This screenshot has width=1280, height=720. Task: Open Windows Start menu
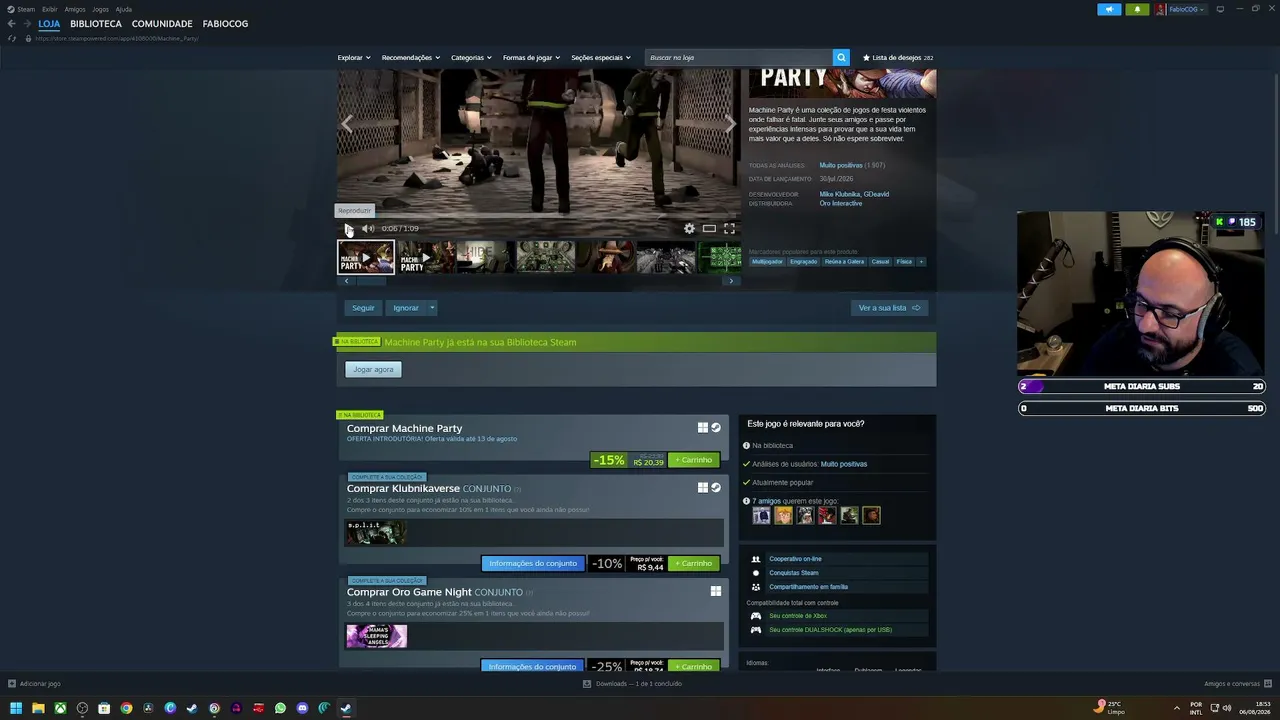[16, 708]
